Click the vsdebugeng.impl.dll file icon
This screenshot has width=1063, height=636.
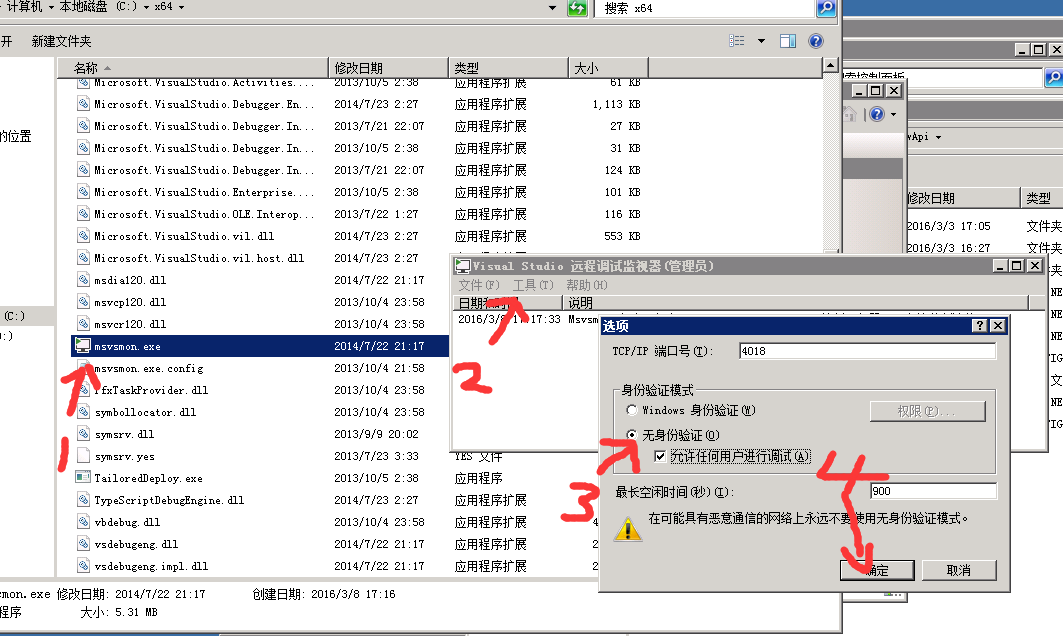point(83,565)
